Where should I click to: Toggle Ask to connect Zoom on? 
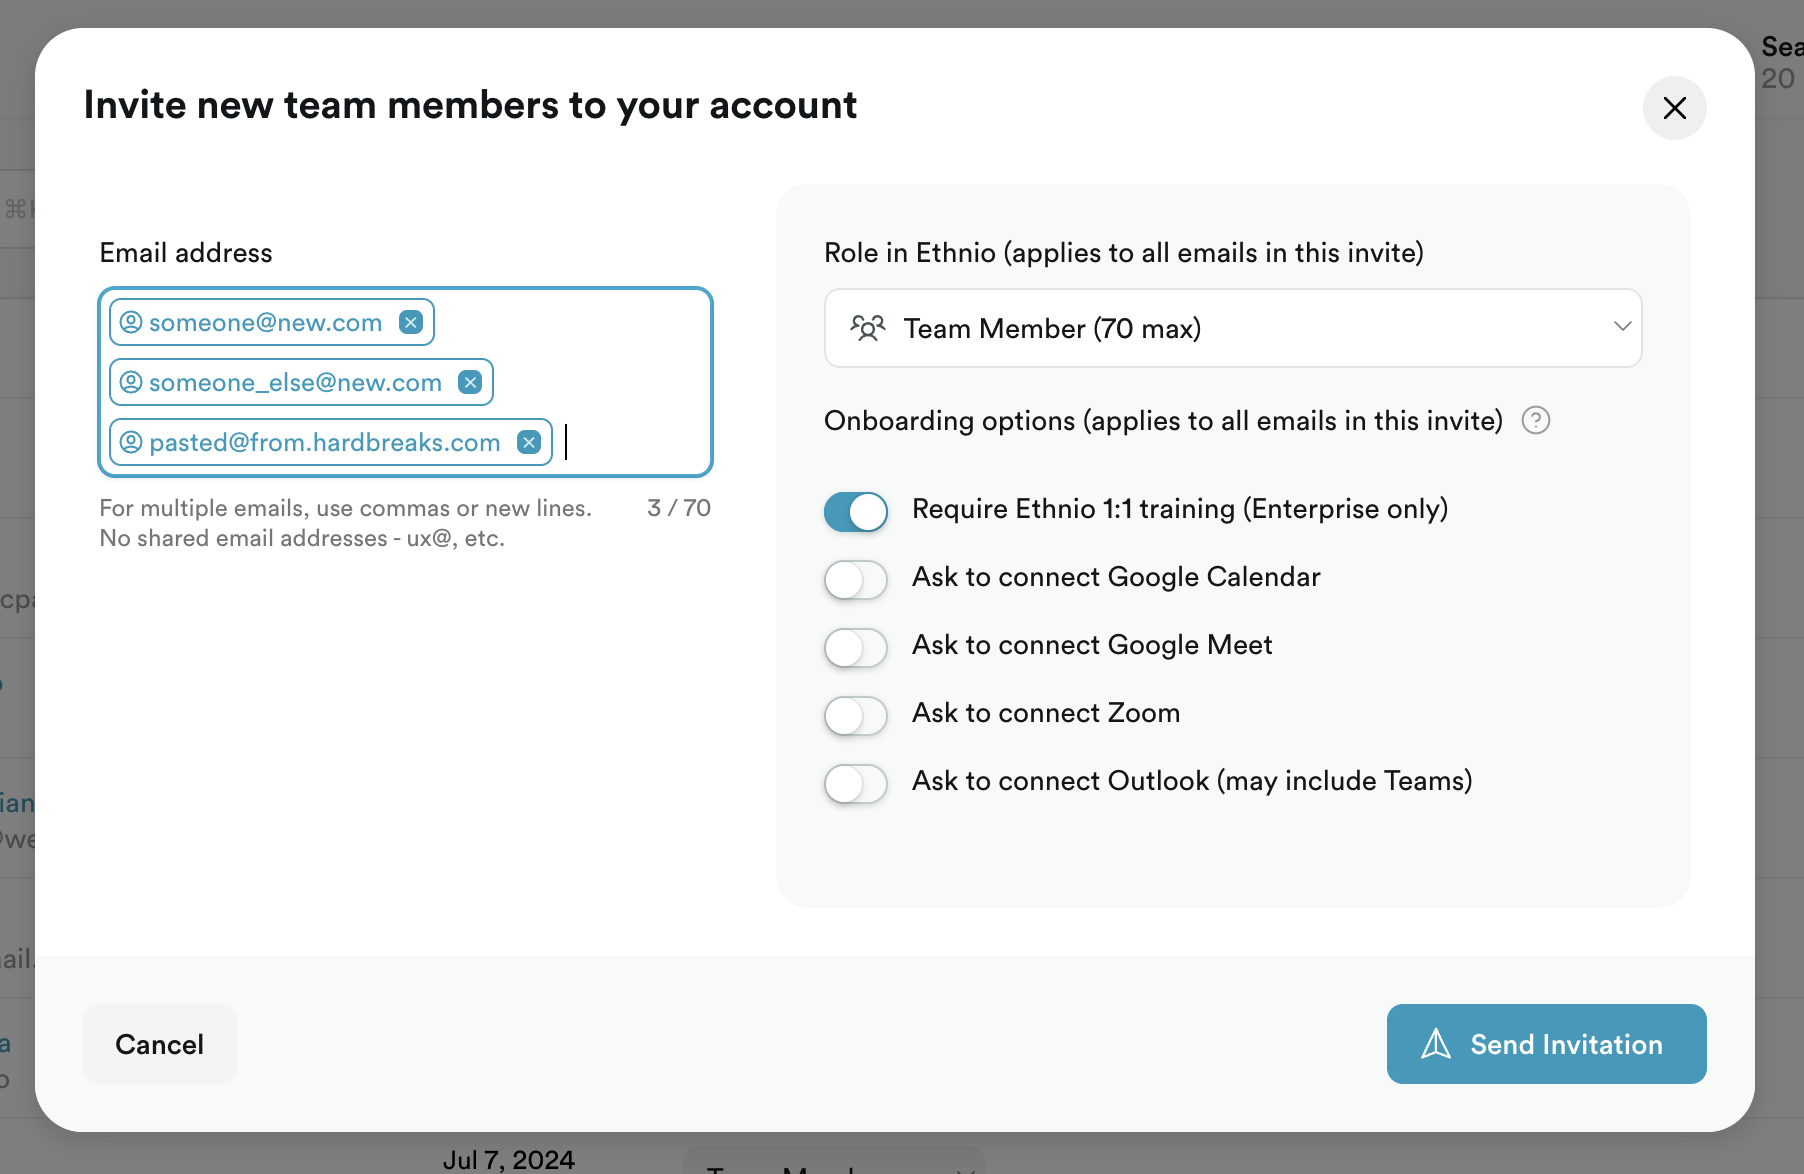[x=856, y=715]
